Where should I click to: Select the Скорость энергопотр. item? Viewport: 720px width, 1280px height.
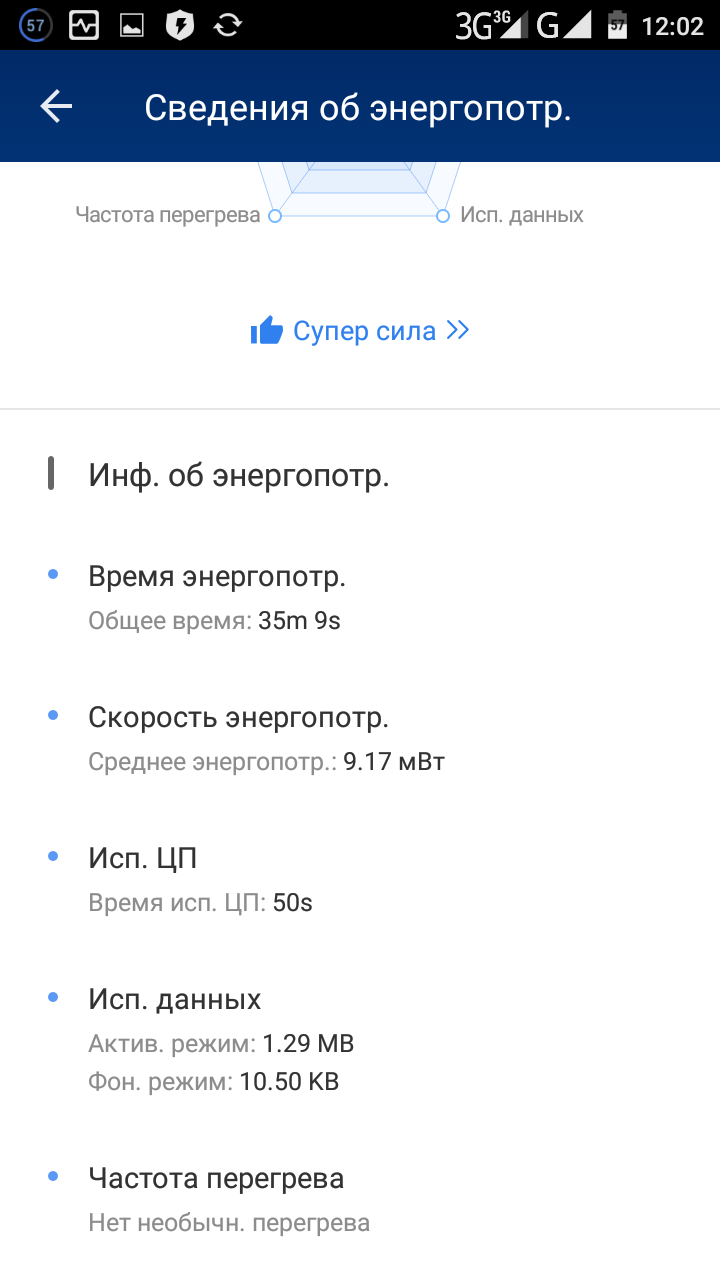(x=238, y=718)
